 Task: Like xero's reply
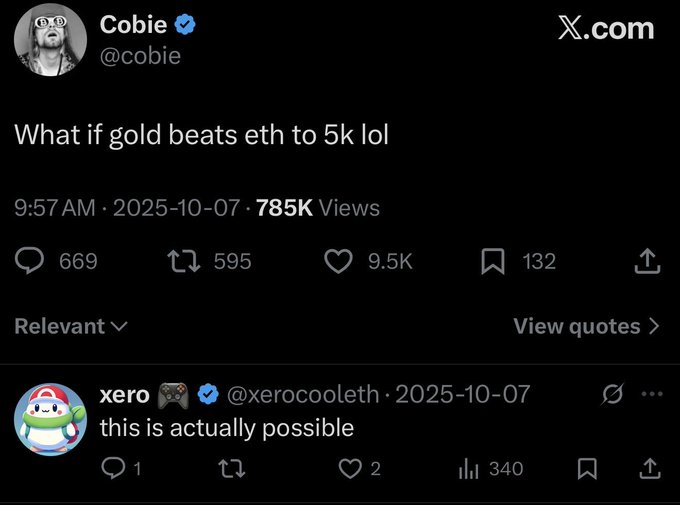[347, 467]
